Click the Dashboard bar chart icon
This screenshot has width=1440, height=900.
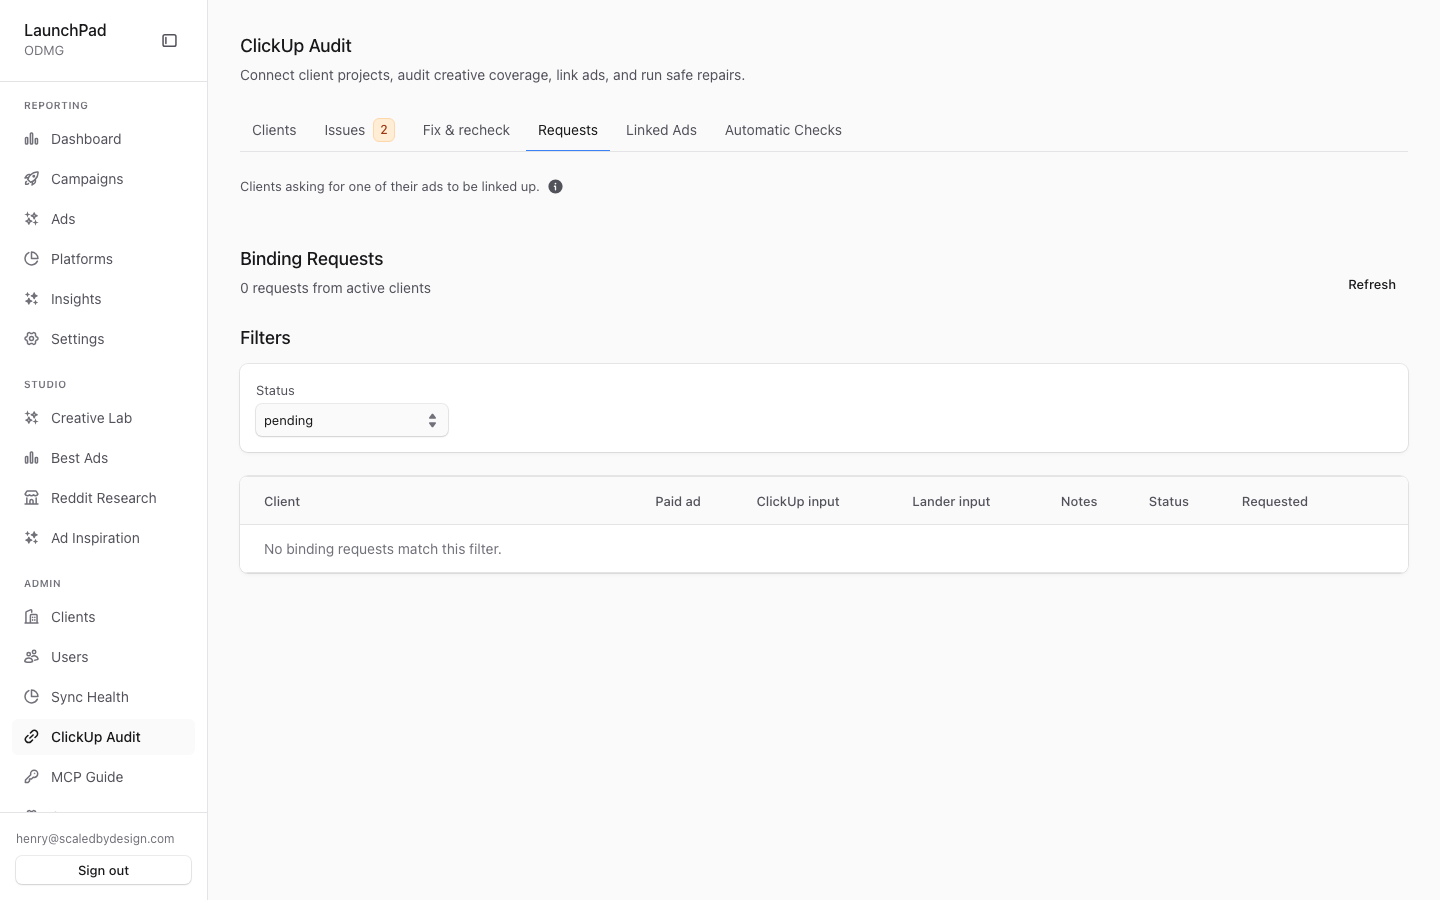tap(32, 139)
